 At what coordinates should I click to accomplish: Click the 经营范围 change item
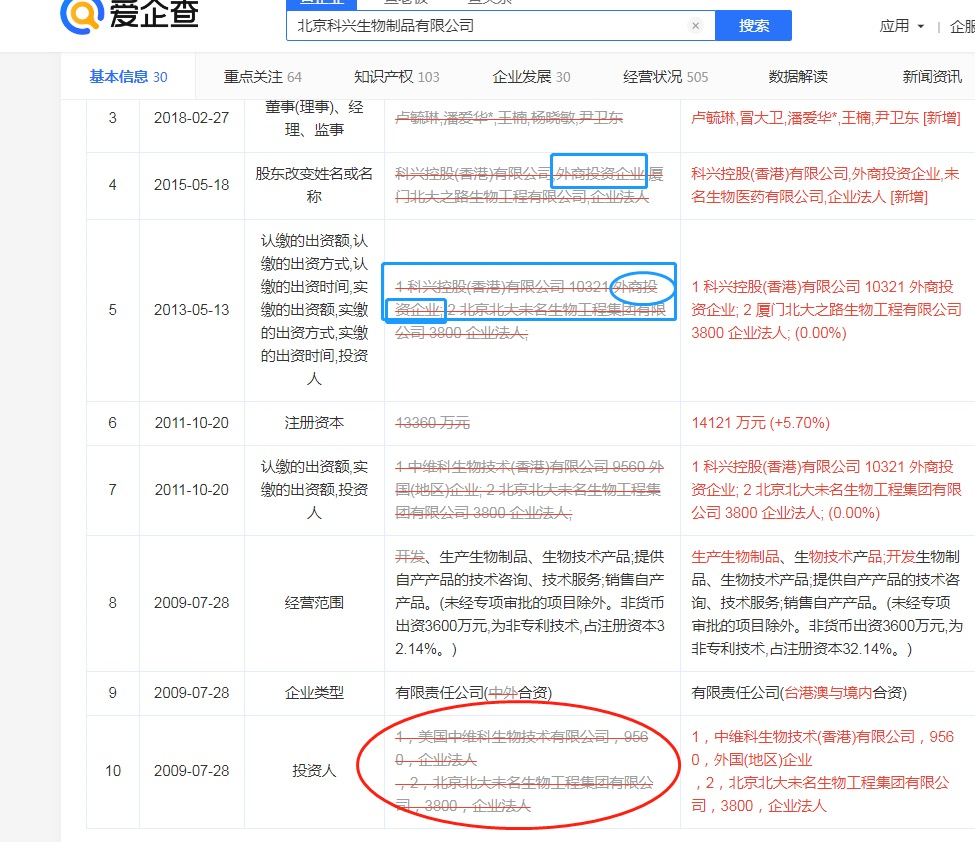click(314, 603)
